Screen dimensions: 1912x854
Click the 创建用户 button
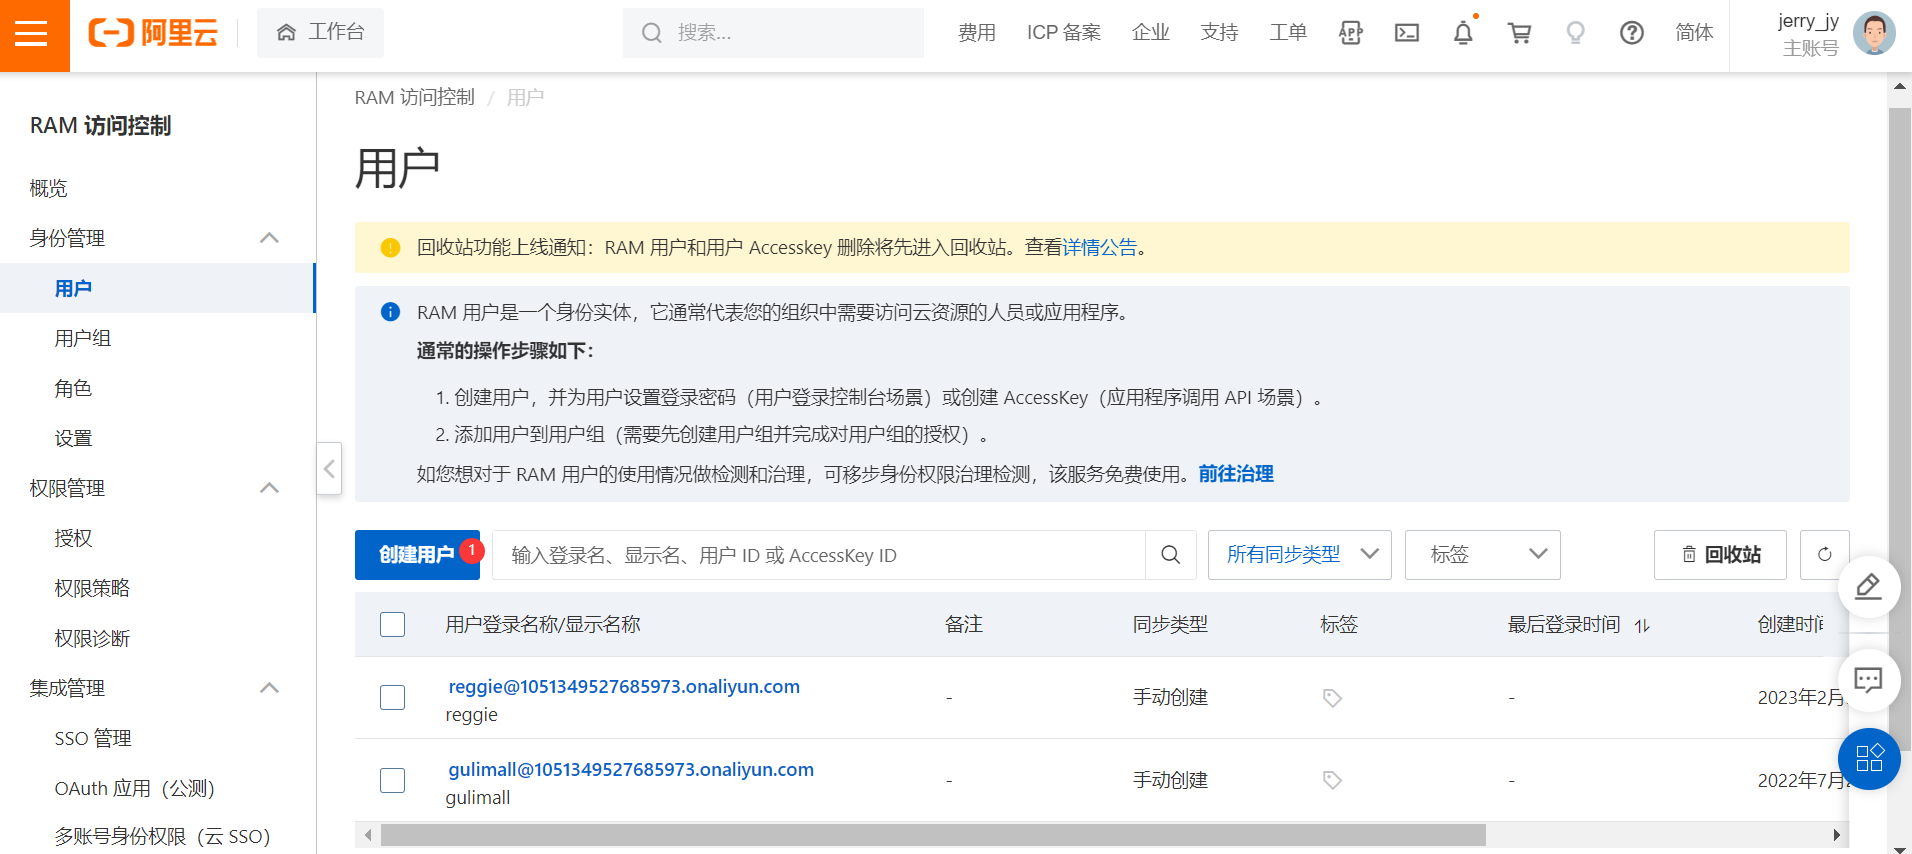417,555
